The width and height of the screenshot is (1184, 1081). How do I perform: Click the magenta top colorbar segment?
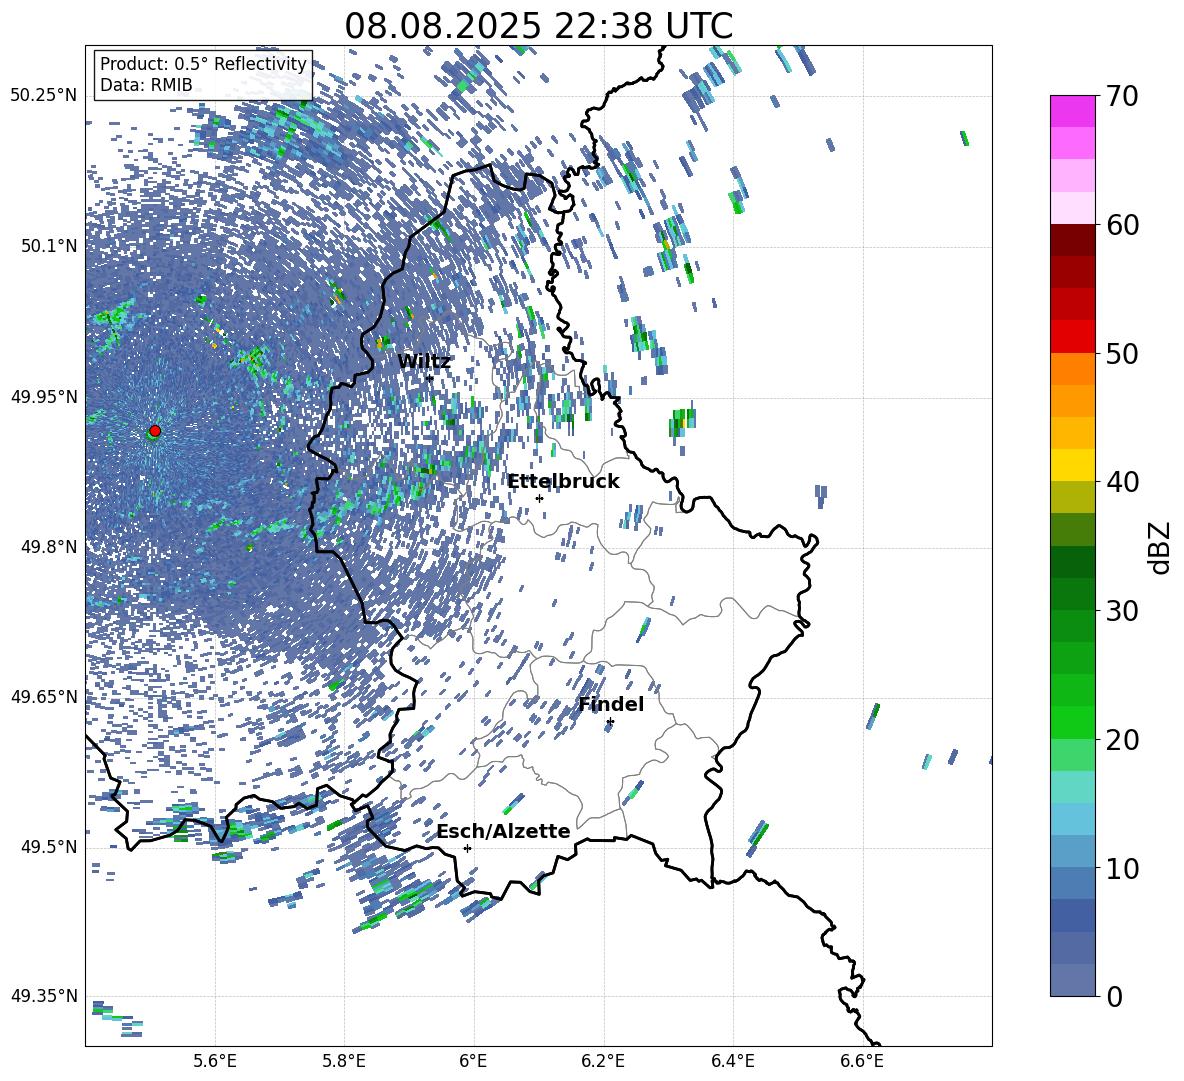1072,111
